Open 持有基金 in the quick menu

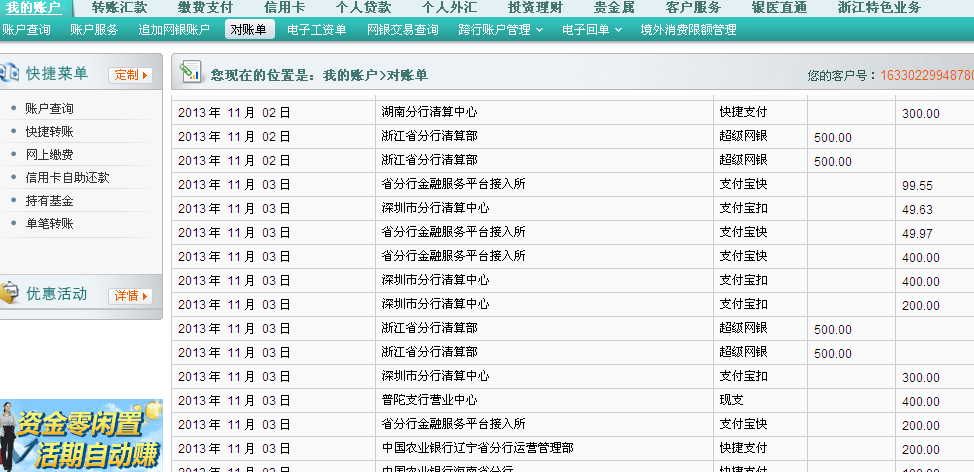point(49,200)
